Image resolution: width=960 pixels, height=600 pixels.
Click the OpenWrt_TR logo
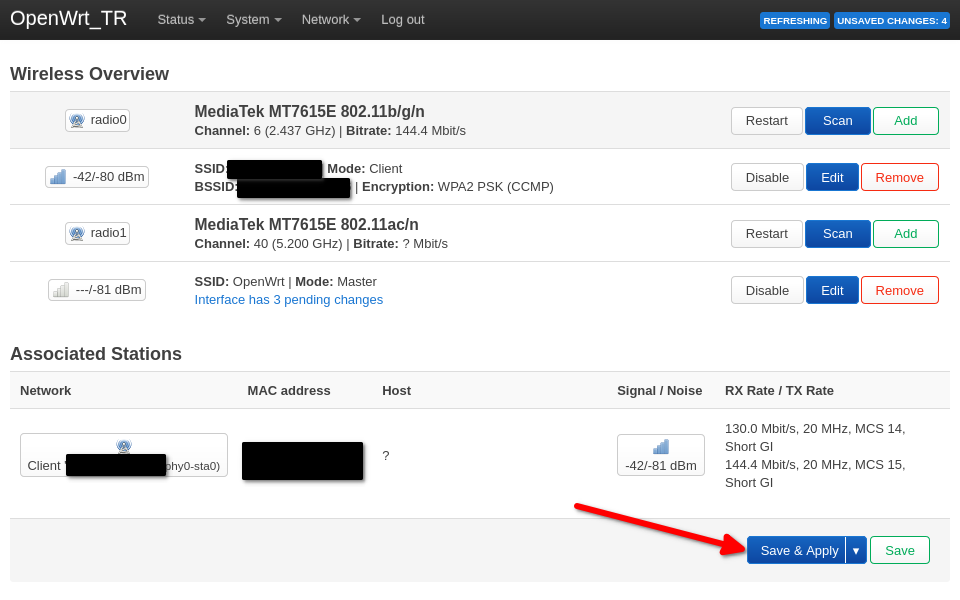point(68,18)
